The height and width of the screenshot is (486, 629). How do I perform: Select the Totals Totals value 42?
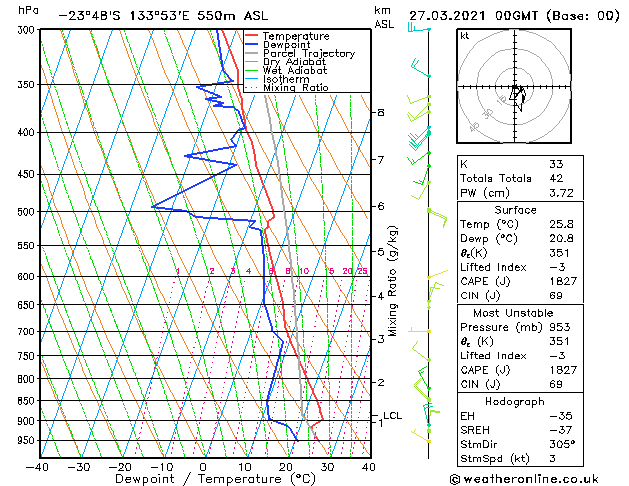point(556,178)
